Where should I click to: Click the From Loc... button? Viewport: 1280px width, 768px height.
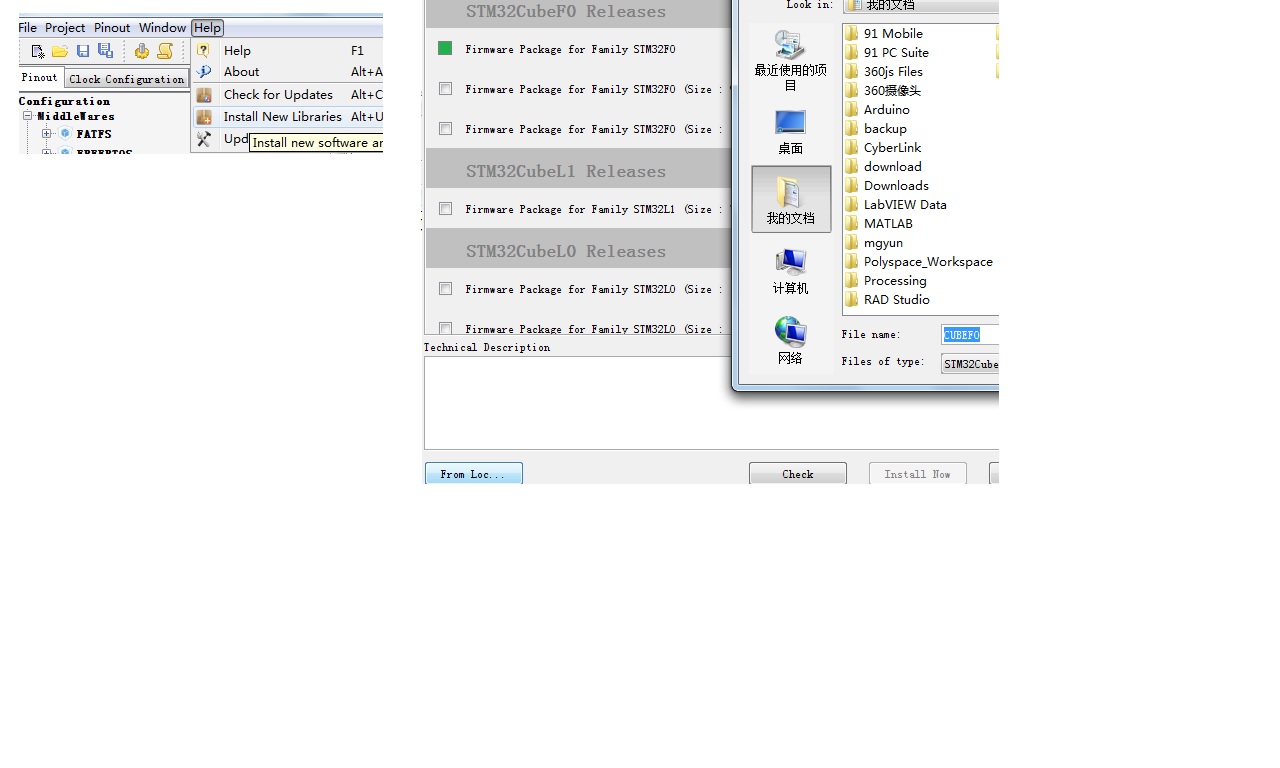pyautogui.click(x=474, y=474)
